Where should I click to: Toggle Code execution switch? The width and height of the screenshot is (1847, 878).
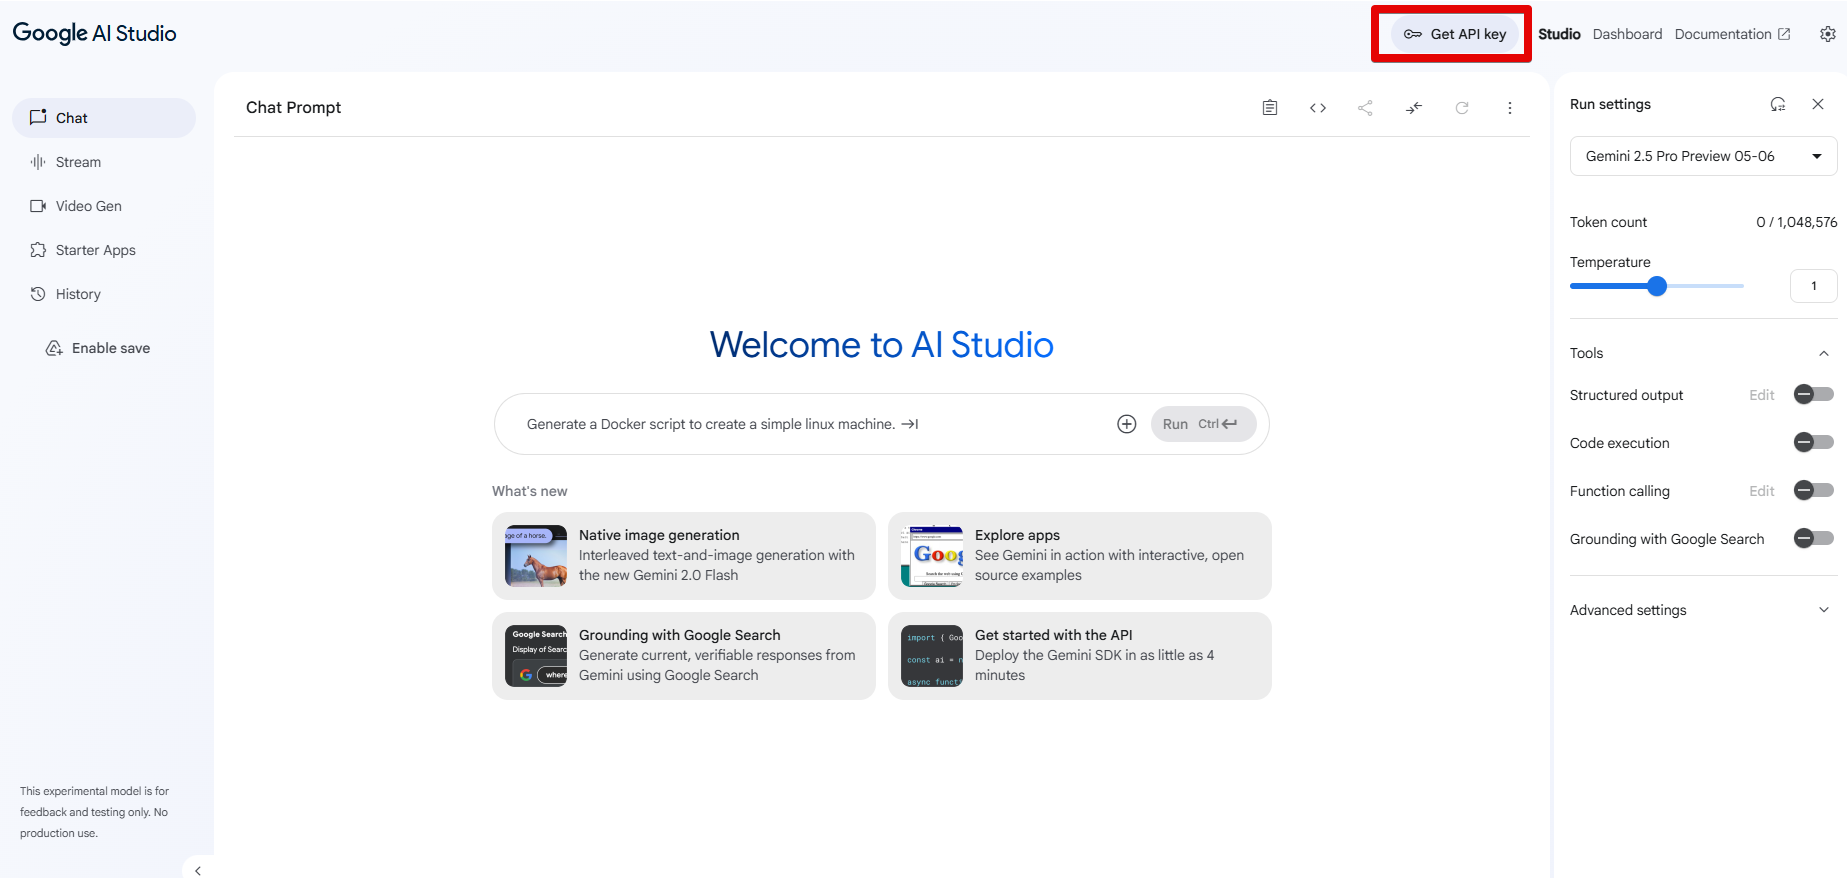(x=1813, y=442)
